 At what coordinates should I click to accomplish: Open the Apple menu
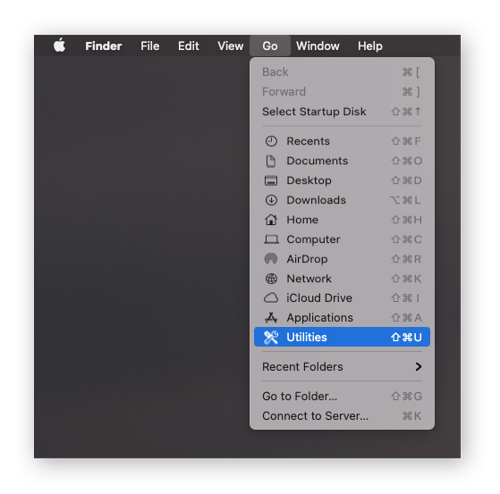pyautogui.click(x=59, y=45)
